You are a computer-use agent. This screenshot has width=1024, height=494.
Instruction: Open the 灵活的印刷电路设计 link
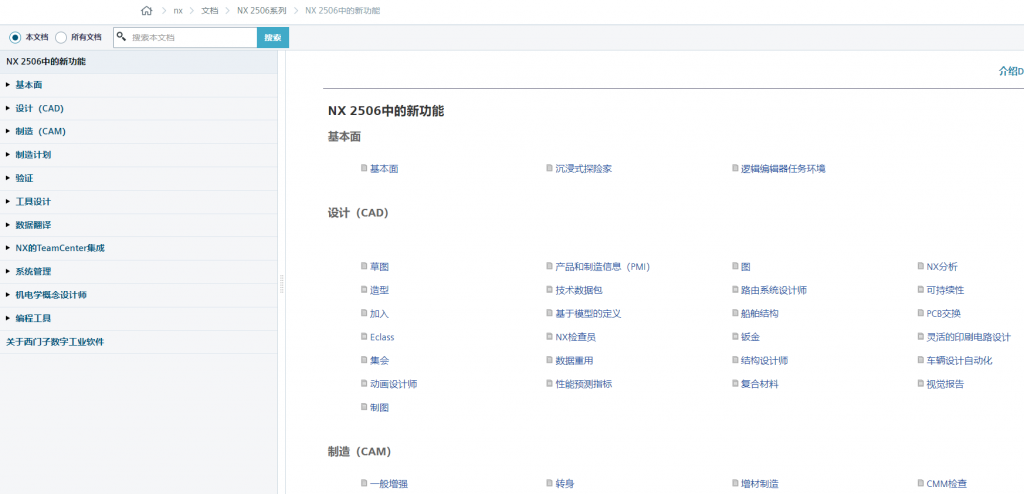(968, 337)
